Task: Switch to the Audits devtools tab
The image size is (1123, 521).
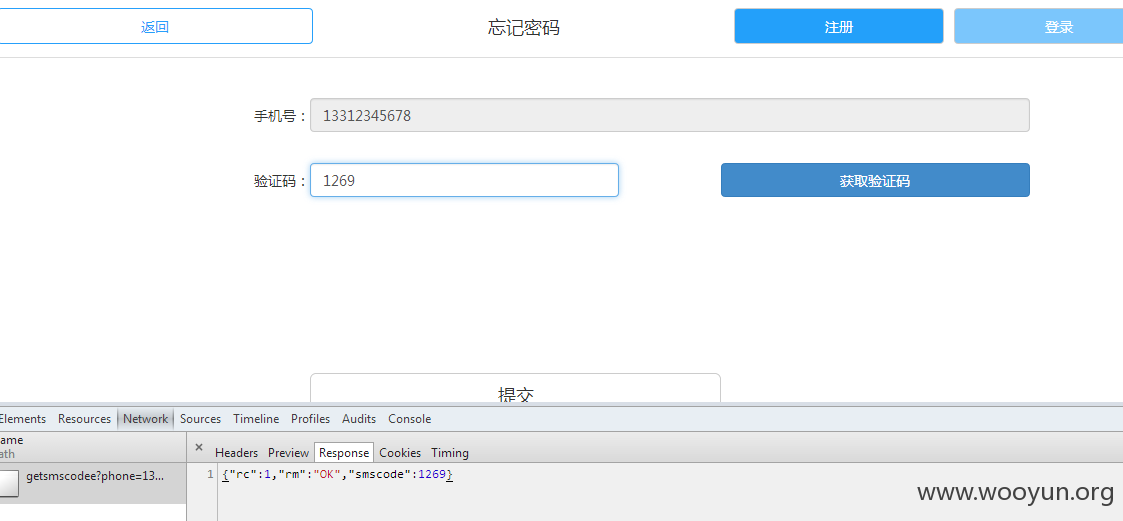Action: coord(359,419)
